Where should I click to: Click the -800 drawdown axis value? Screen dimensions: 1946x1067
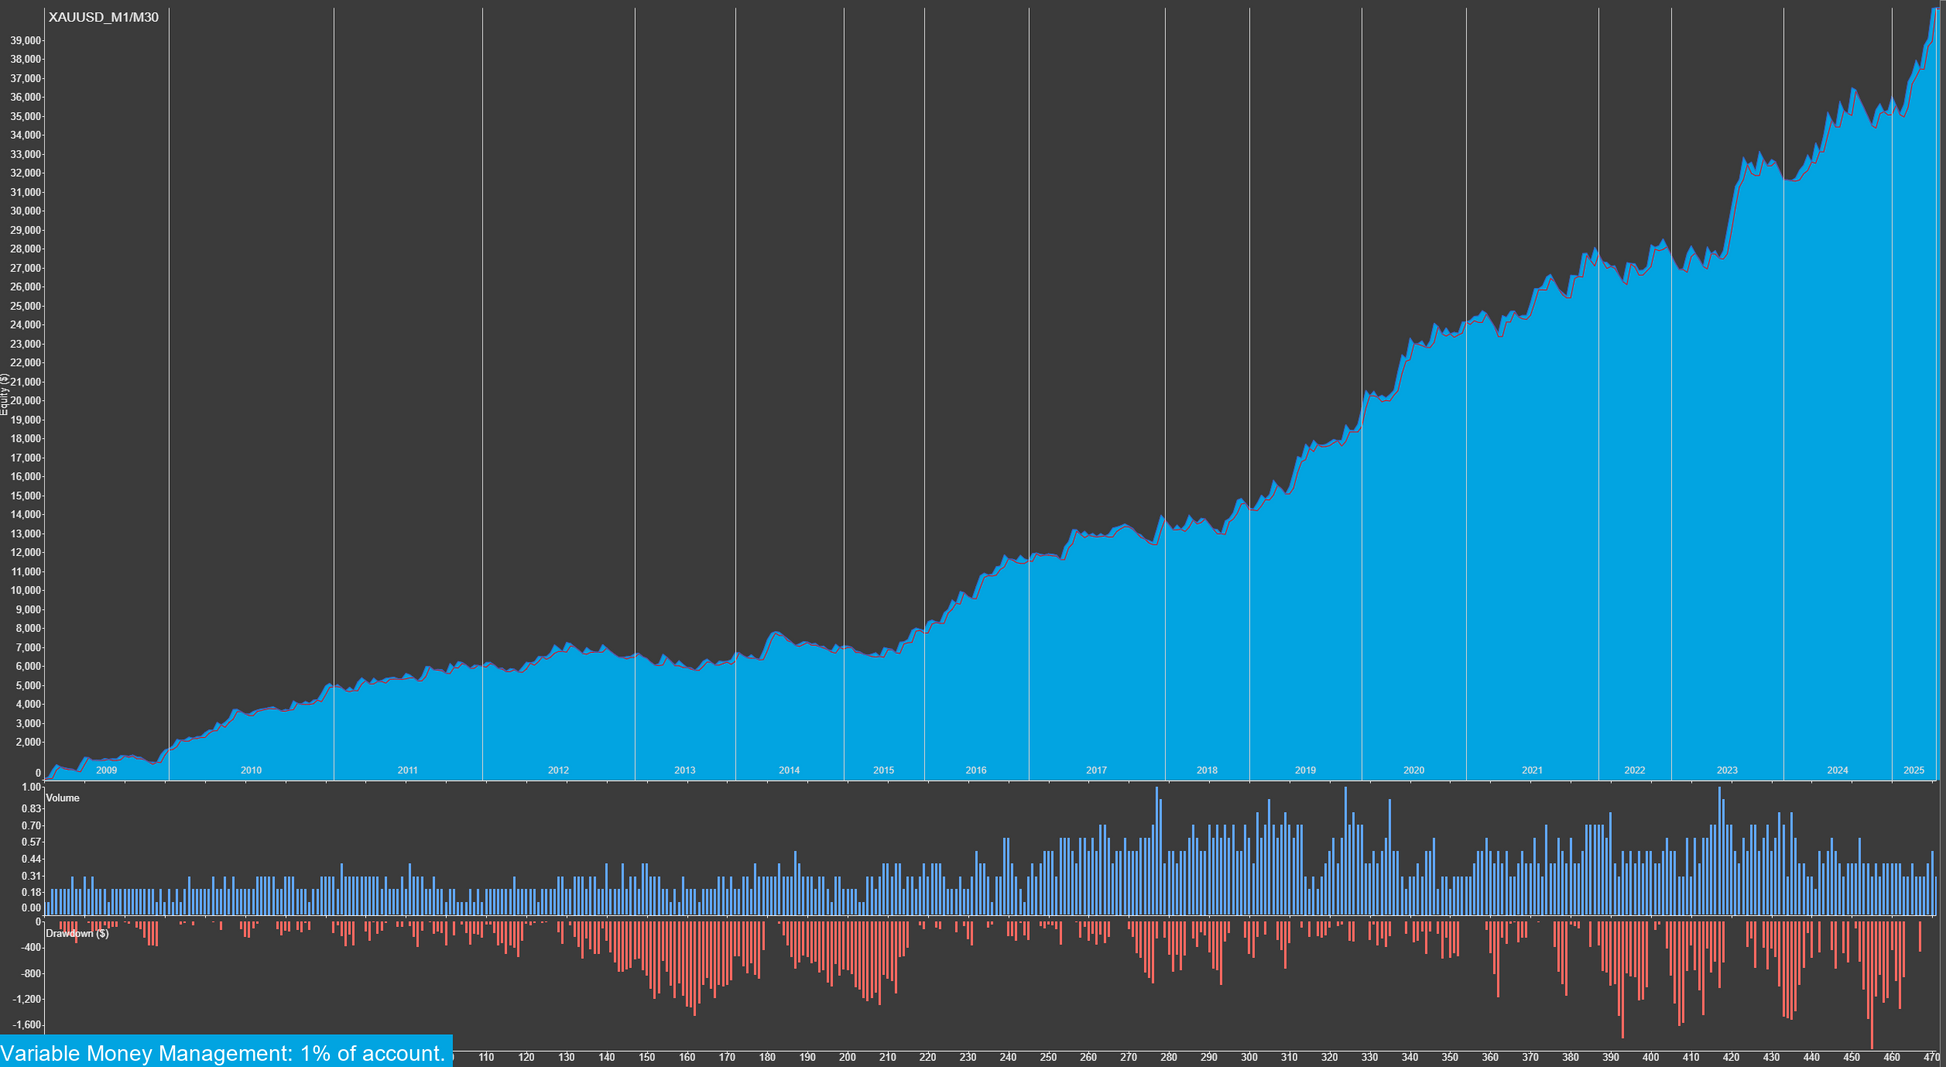(x=30, y=973)
